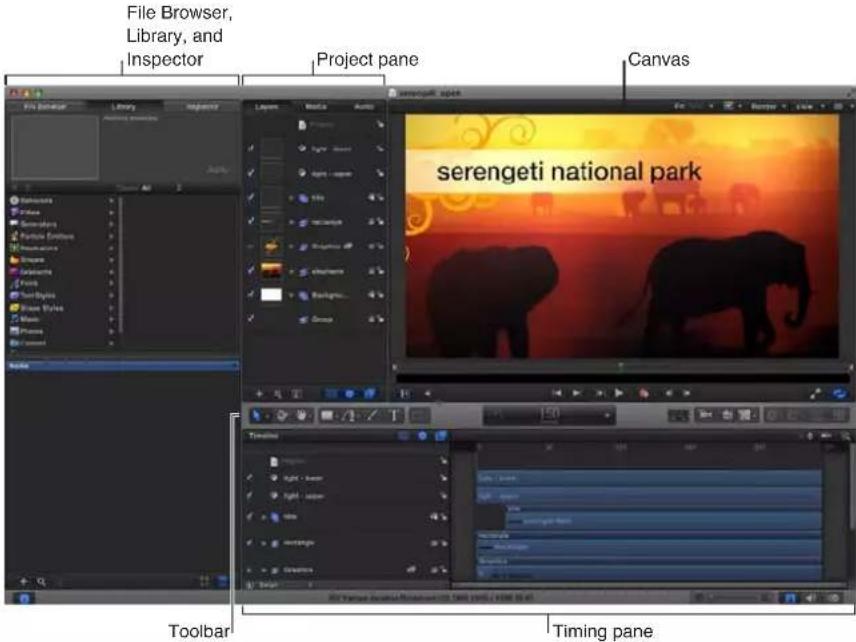Expand the title group in Layers list
Image resolution: width=856 pixels, height=642 pixels.
[x=291, y=198]
